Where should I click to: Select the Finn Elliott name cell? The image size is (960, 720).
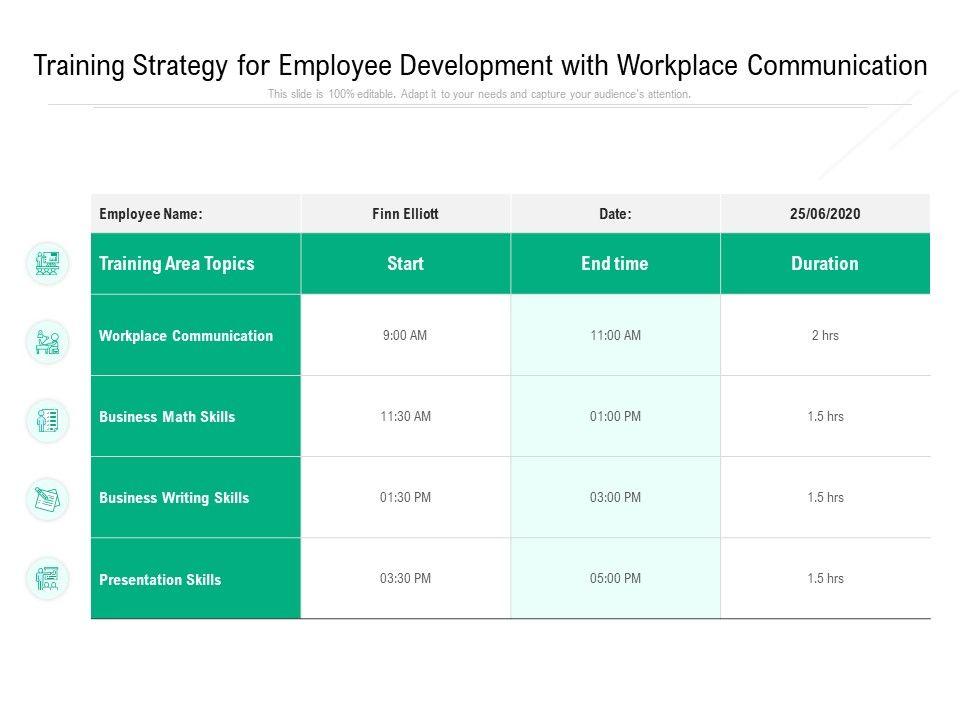(x=405, y=214)
